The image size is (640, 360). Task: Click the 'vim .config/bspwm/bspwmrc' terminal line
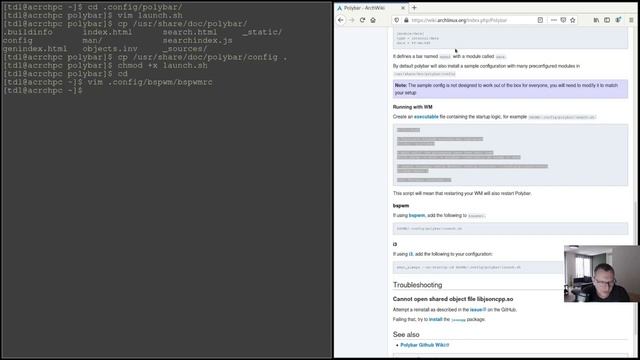click(107, 82)
